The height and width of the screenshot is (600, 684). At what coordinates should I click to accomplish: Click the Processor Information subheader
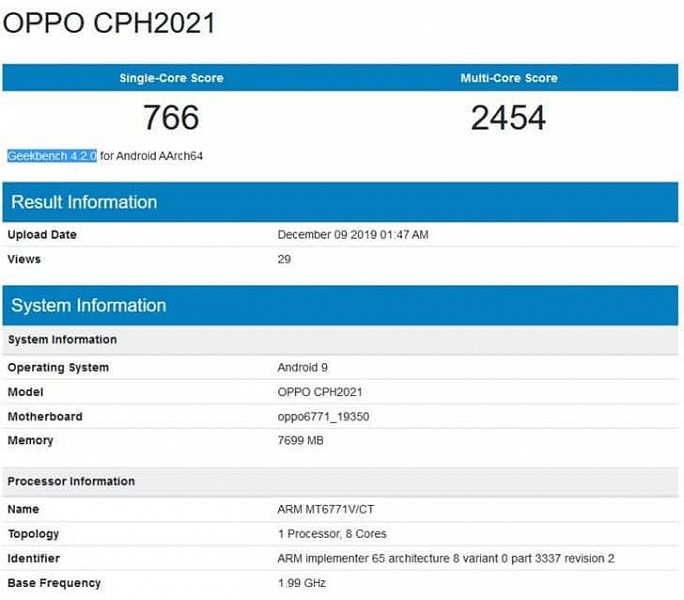click(x=340, y=481)
